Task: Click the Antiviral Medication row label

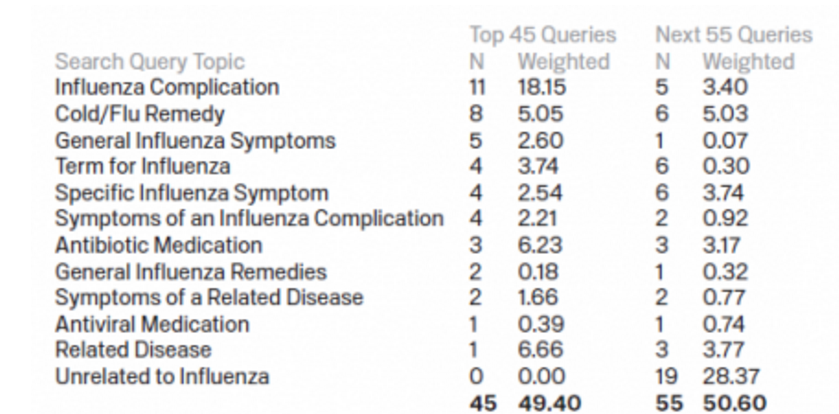Action: 152,324
